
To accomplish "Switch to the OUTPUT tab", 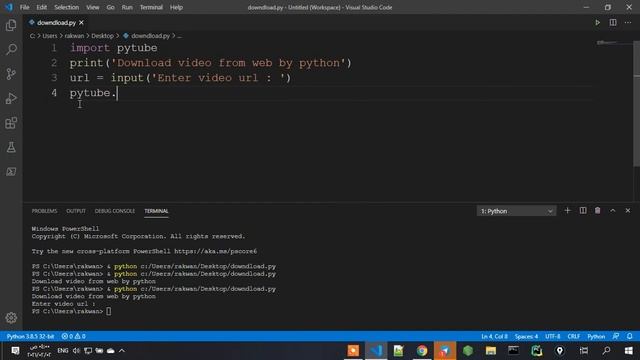I will (76, 211).
